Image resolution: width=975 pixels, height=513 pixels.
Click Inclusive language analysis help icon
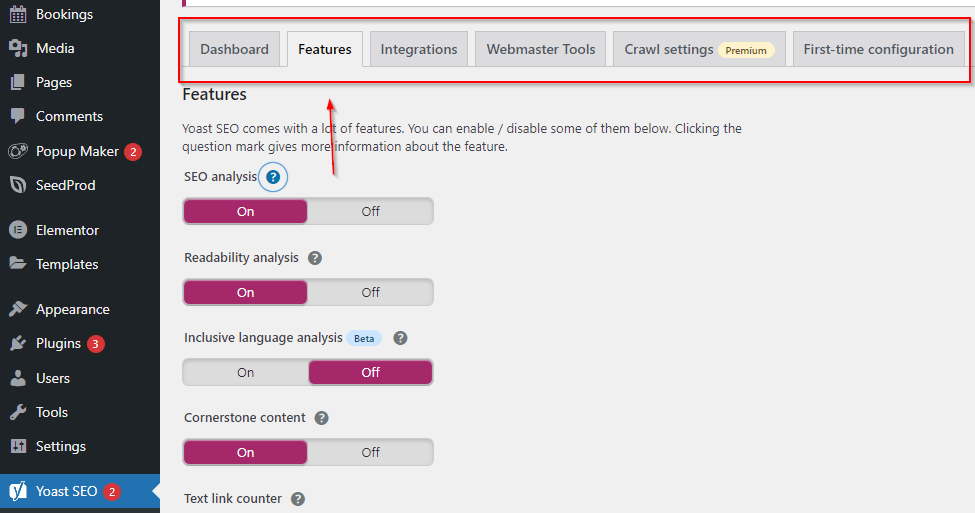pos(400,338)
